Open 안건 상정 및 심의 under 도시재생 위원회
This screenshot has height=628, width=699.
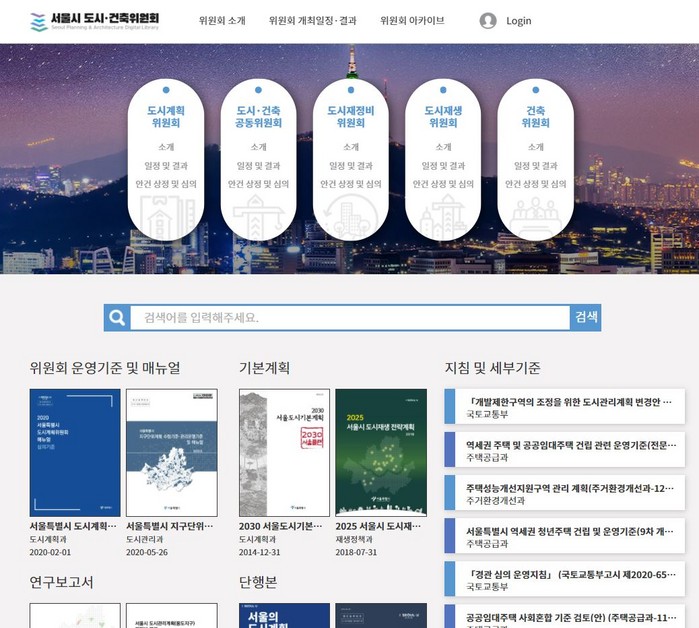point(442,184)
